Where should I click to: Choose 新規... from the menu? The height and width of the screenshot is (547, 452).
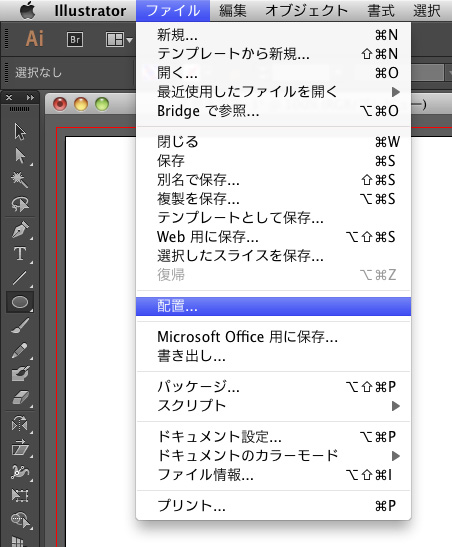273,35
